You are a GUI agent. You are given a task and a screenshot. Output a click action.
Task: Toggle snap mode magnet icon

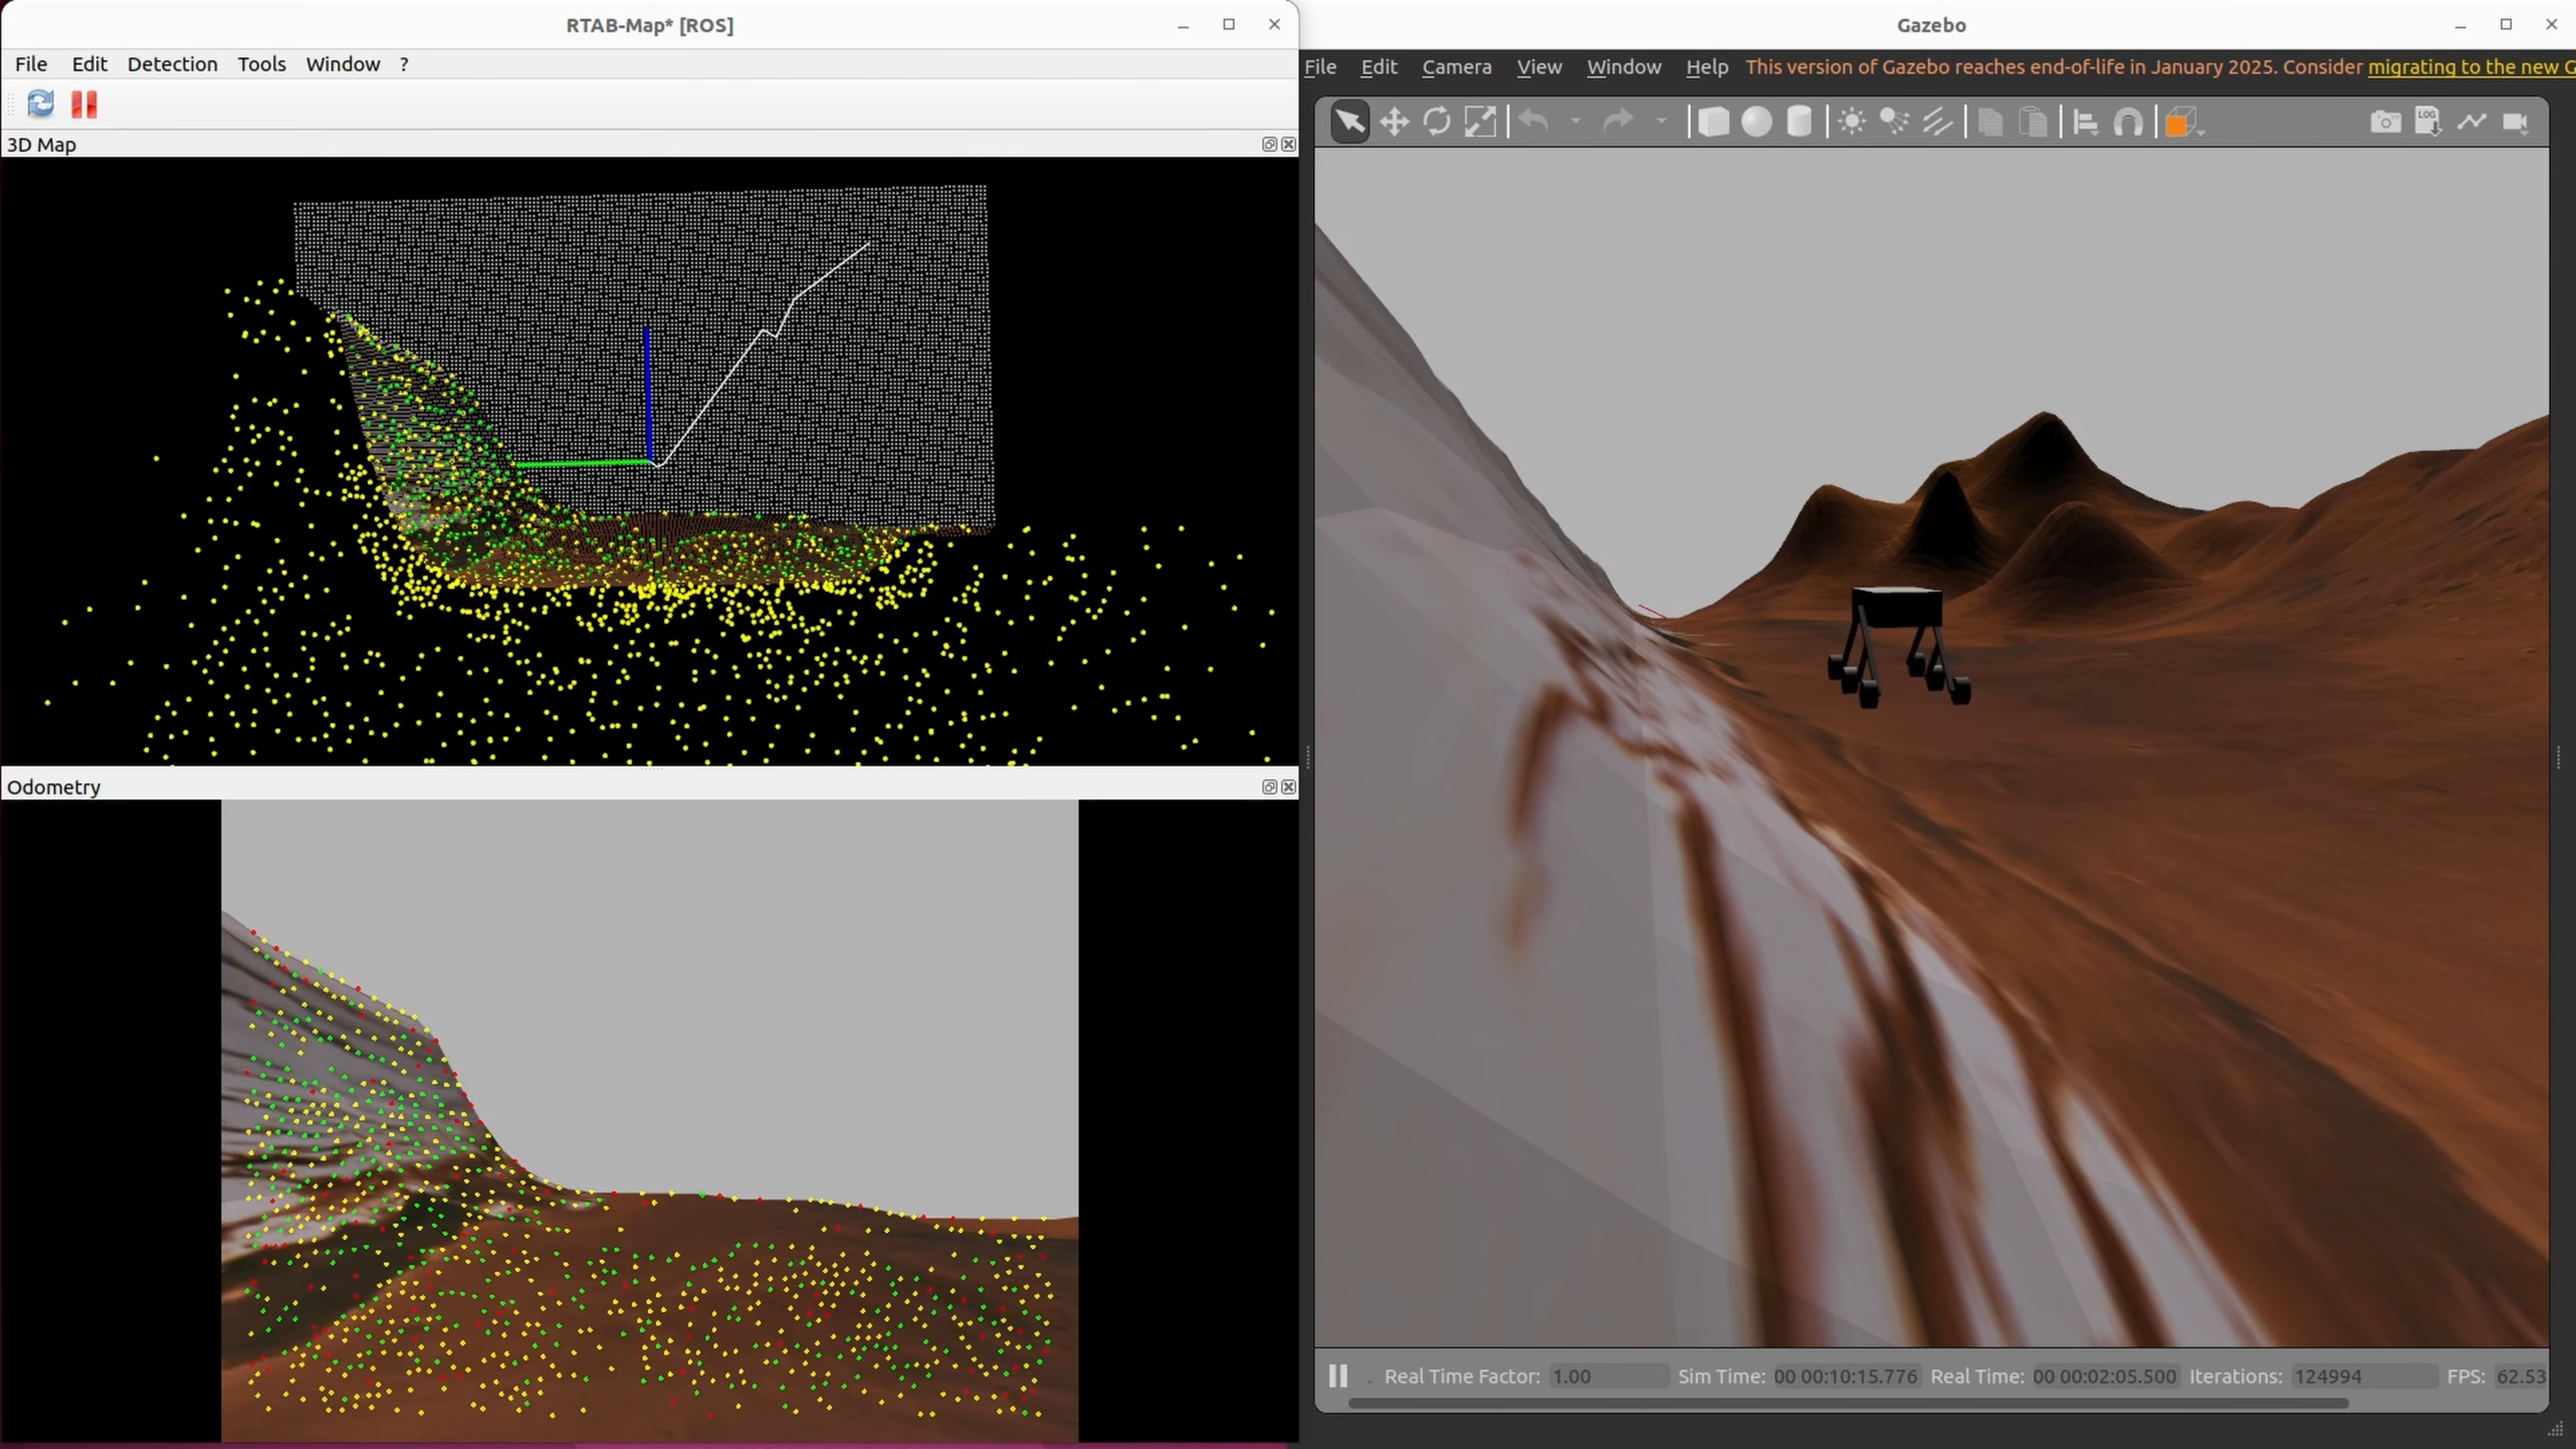pos(2128,122)
